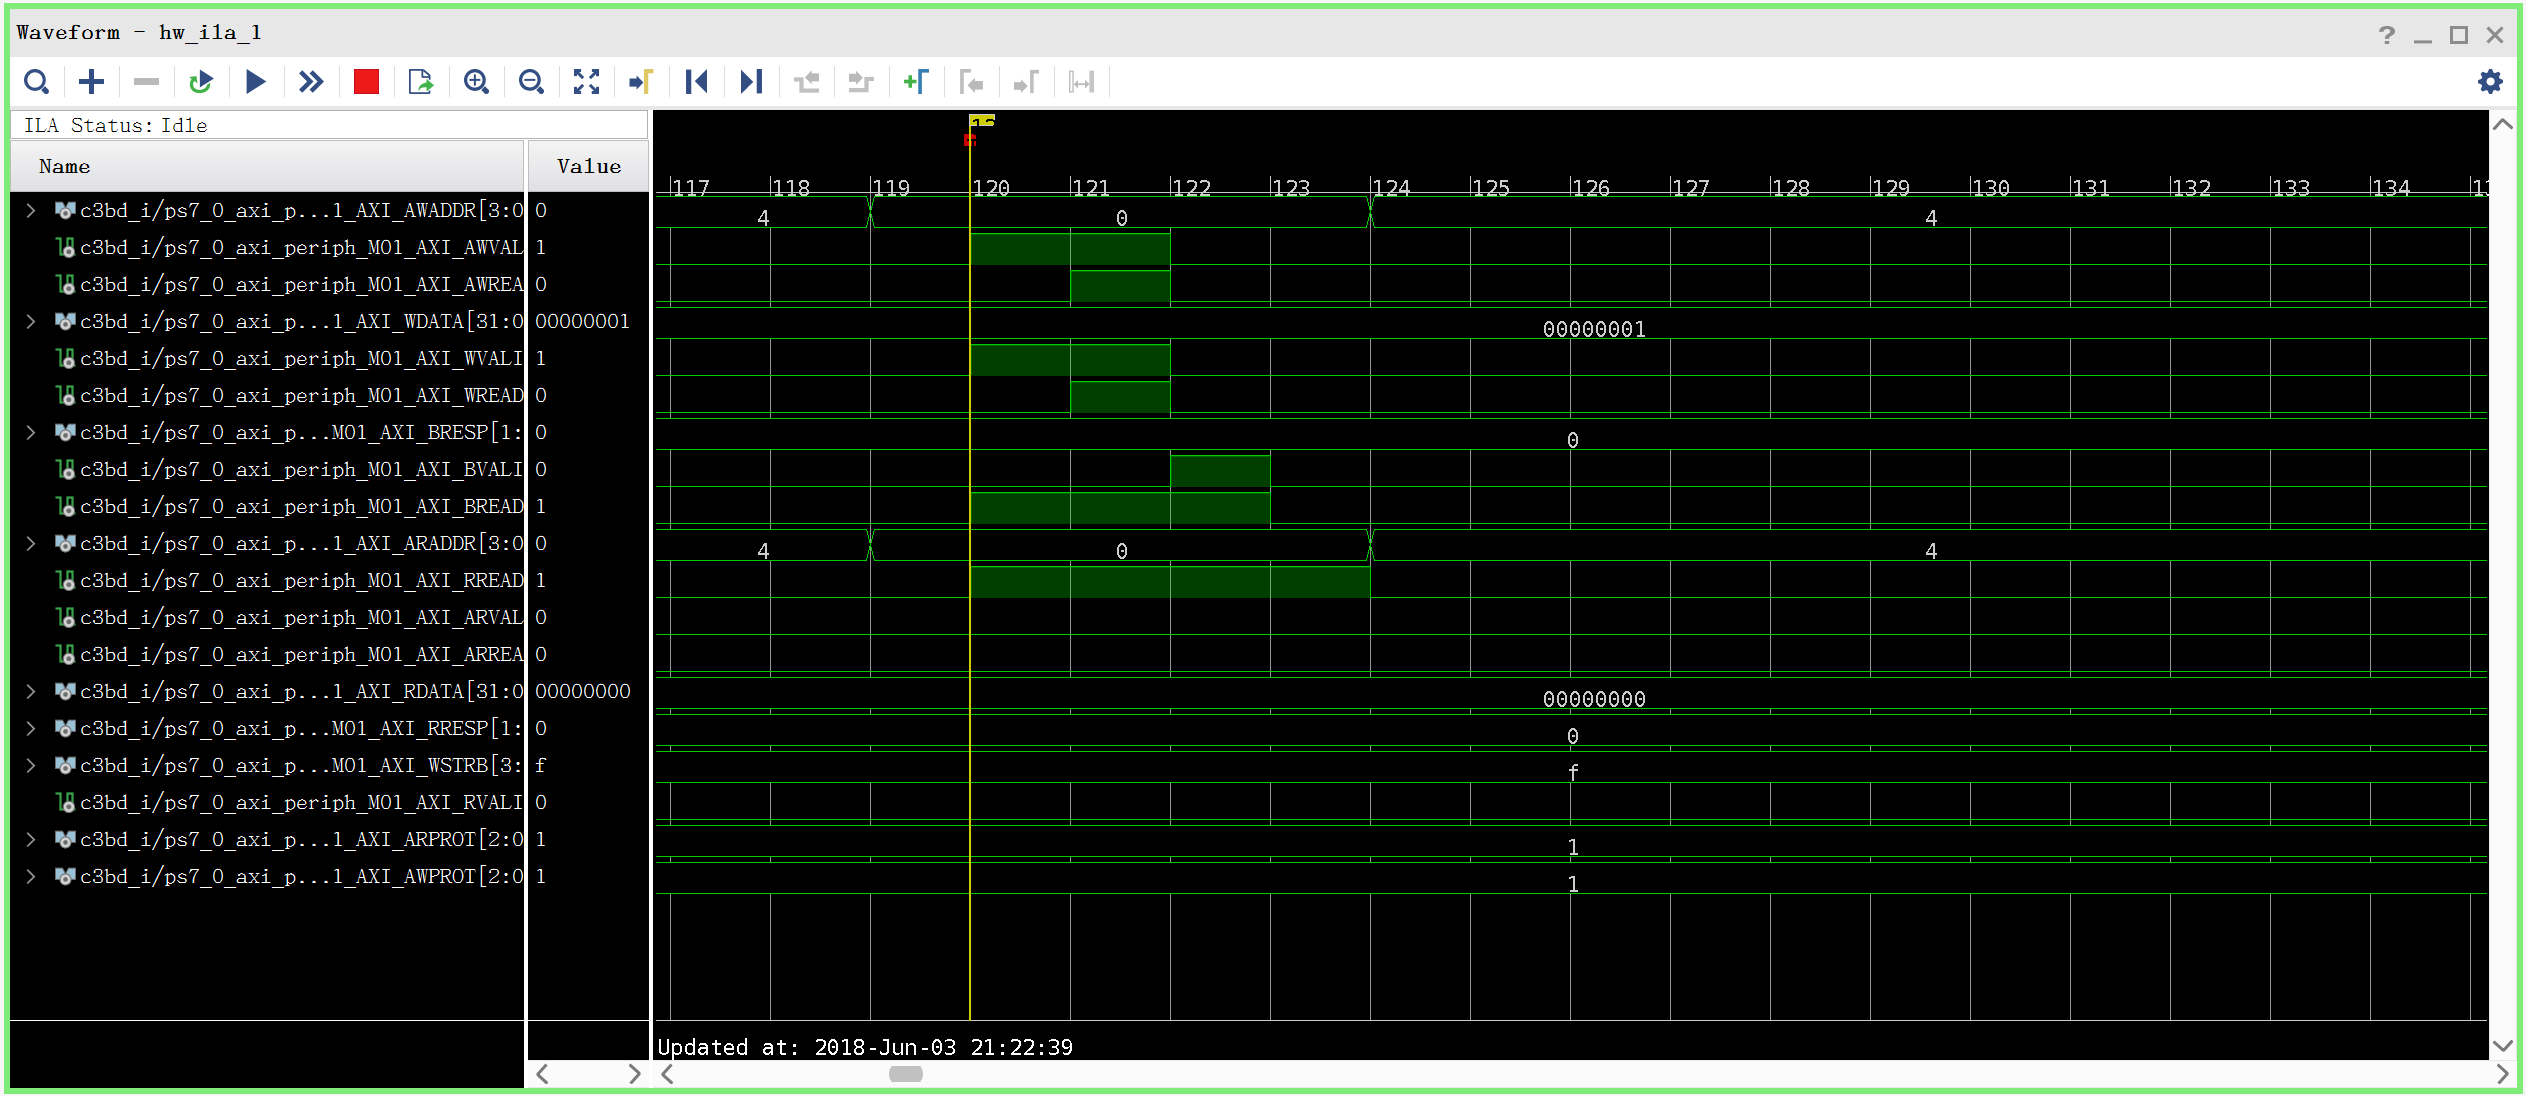The image size is (2526, 1096).
Task: Click the zoom in magnifier icon
Action: click(x=476, y=82)
